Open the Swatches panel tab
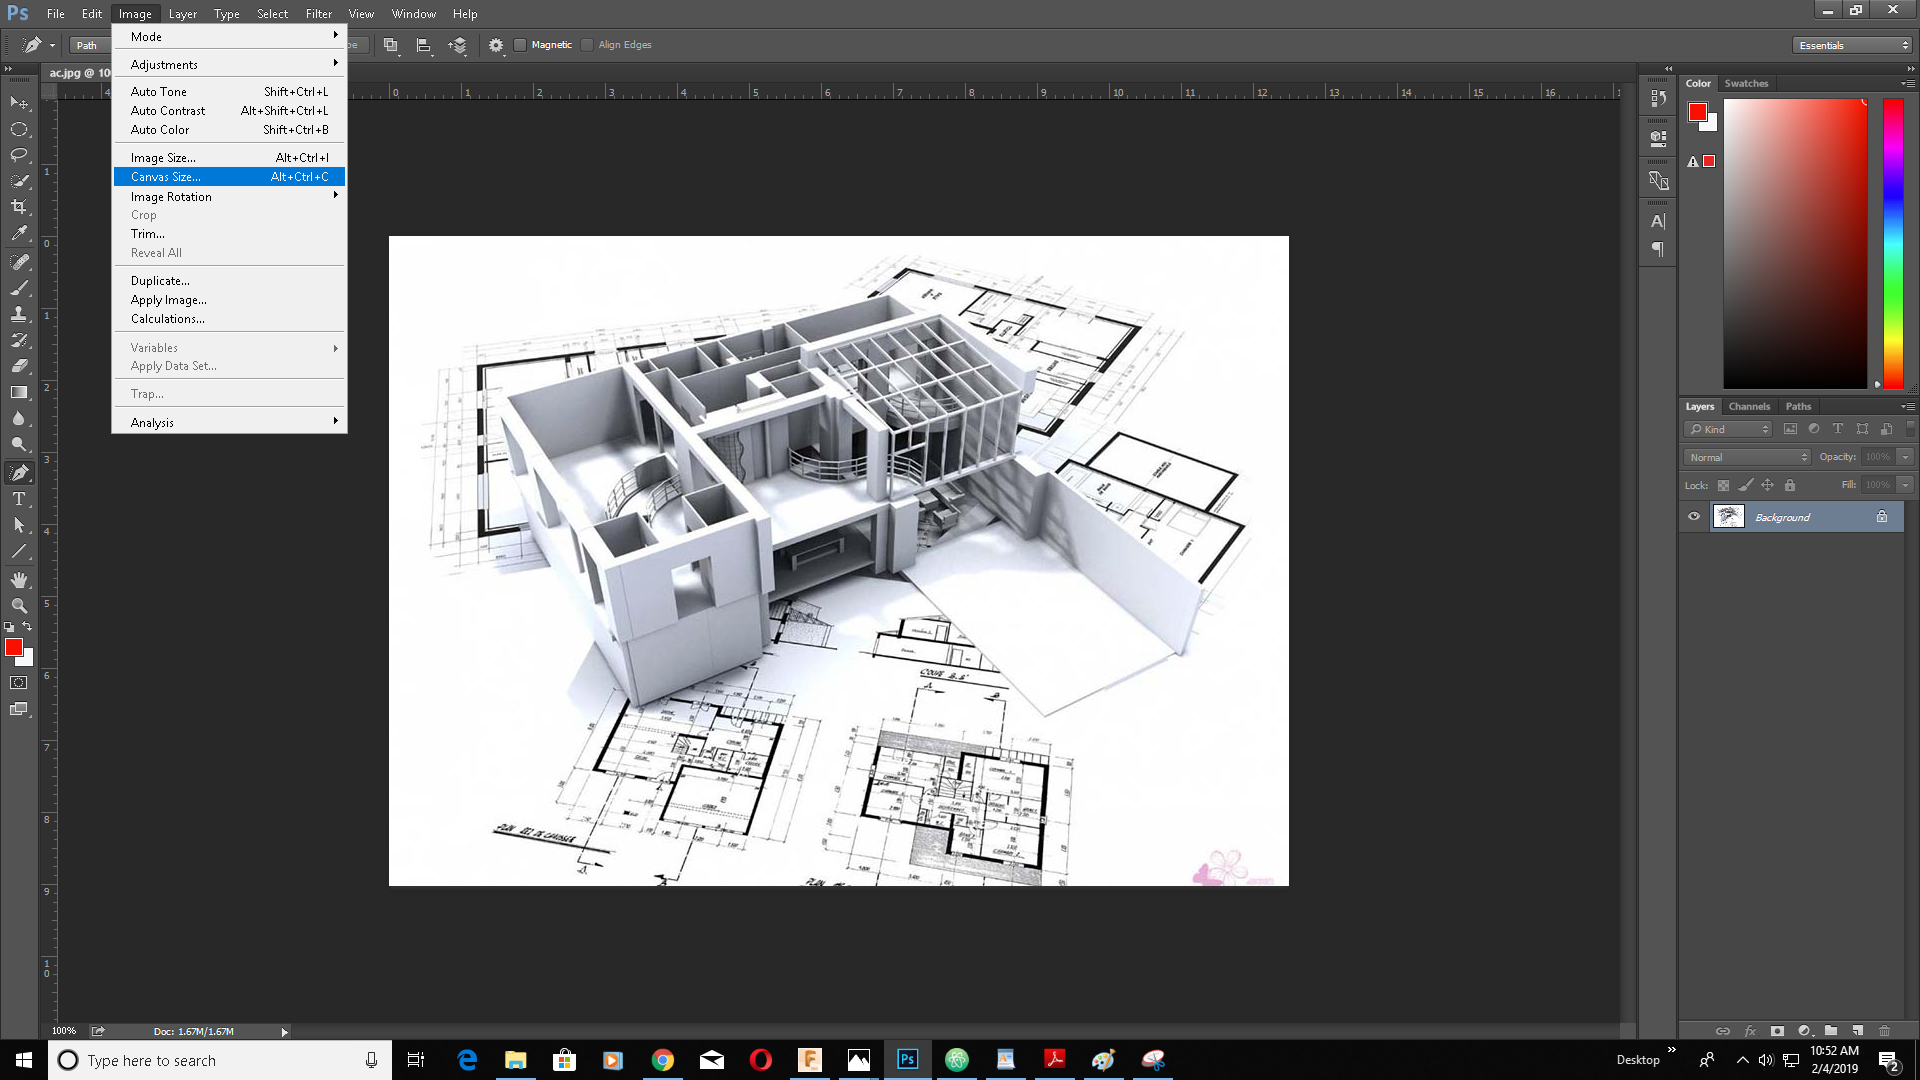 (x=1746, y=83)
